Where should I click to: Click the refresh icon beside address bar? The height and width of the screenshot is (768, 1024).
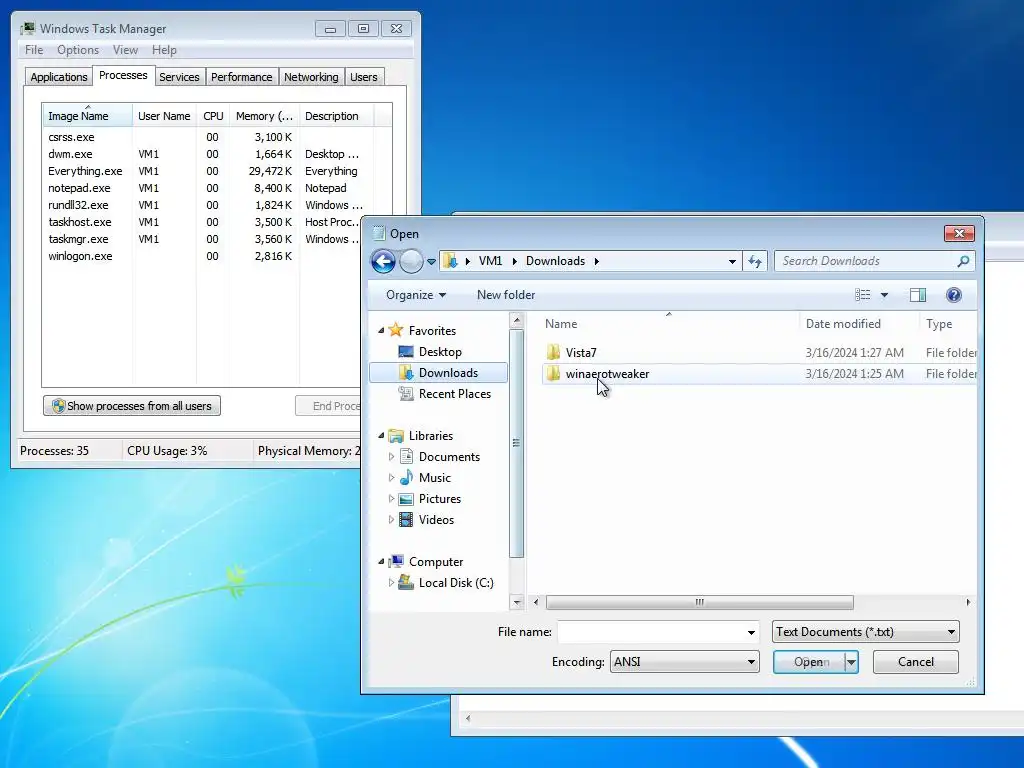pyautogui.click(x=755, y=261)
